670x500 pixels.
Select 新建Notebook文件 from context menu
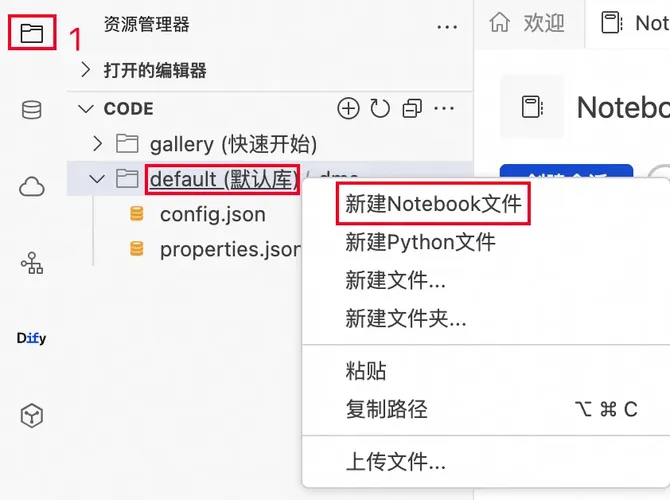pos(433,204)
